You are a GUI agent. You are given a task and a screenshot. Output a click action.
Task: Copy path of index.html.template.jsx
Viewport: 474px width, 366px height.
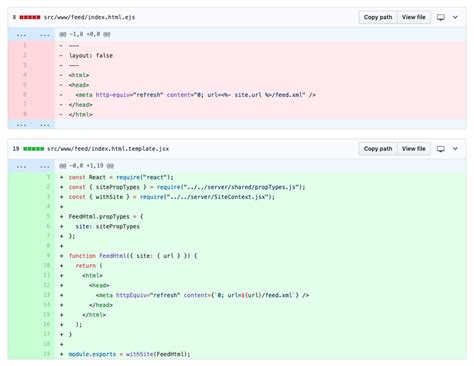click(x=378, y=149)
